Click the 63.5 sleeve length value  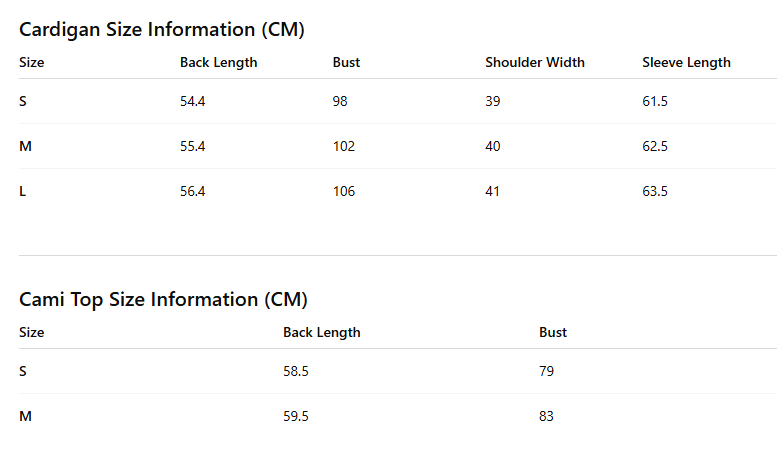coord(655,191)
